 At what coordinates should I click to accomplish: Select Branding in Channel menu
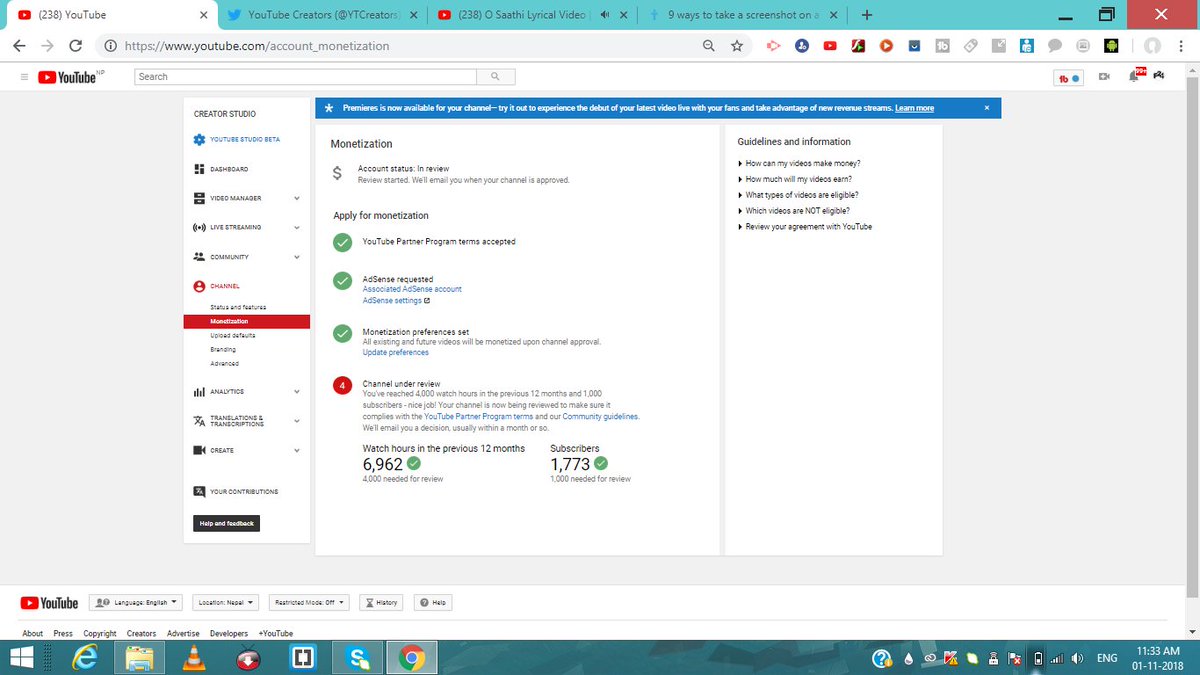click(223, 350)
